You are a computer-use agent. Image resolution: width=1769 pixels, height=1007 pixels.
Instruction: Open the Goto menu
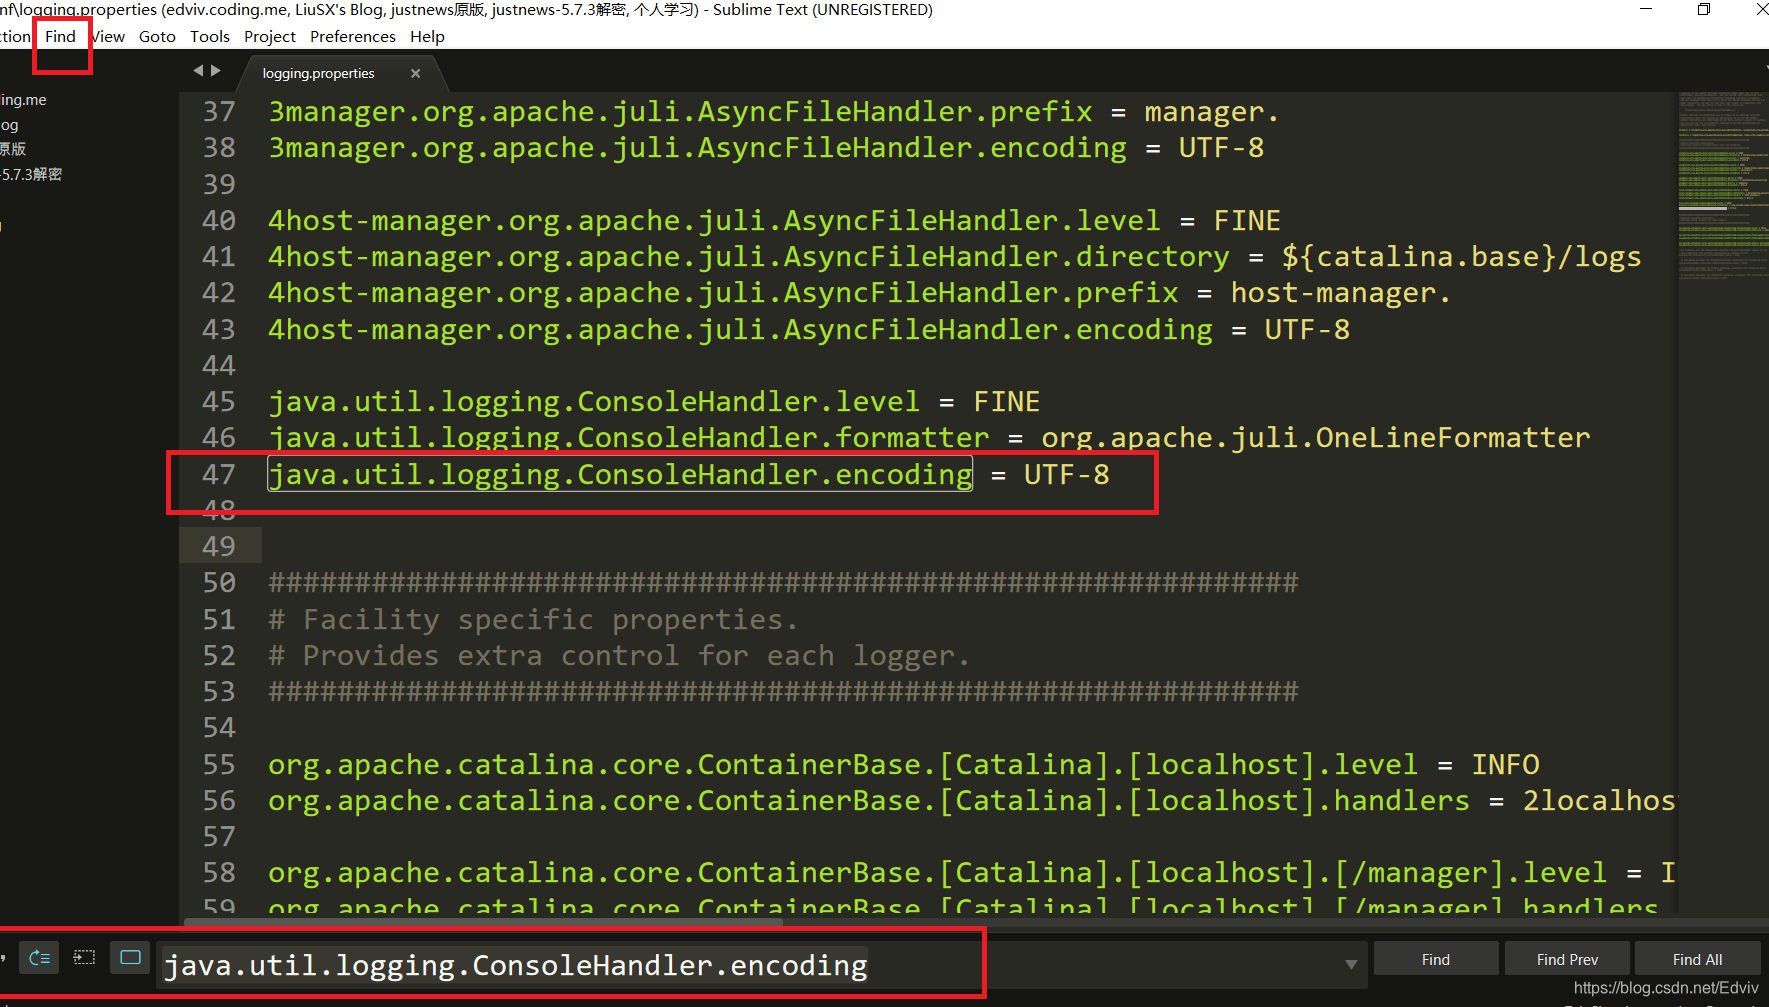(x=157, y=37)
